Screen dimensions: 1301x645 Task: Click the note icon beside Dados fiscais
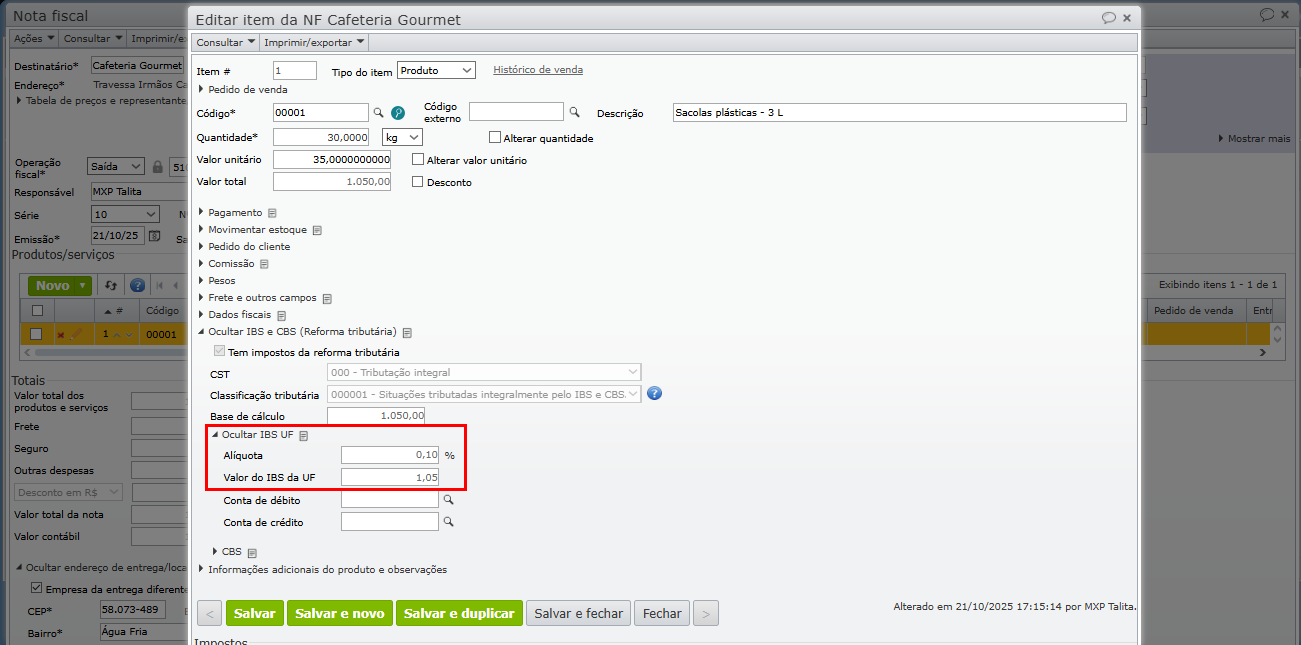(x=281, y=315)
